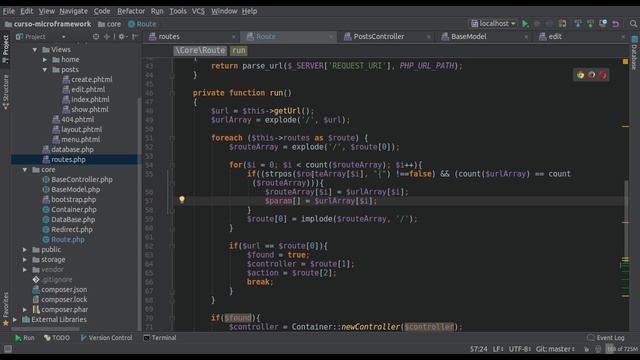Click the lock read-only toggle in status bar
Screen dimensions: 640x360
(x=586, y=349)
